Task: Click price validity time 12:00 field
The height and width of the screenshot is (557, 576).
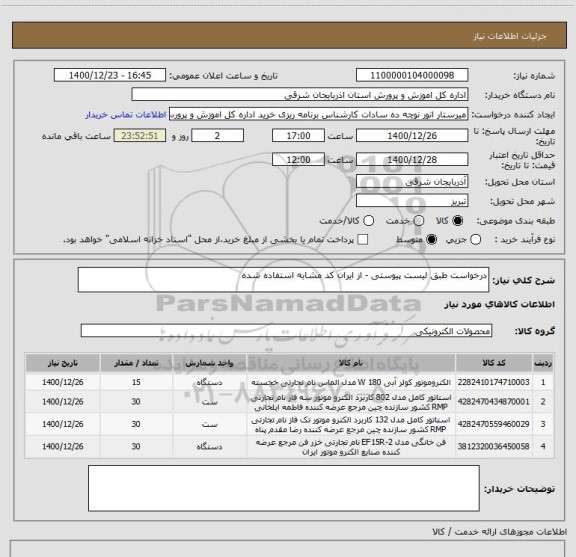Action: point(298,159)
